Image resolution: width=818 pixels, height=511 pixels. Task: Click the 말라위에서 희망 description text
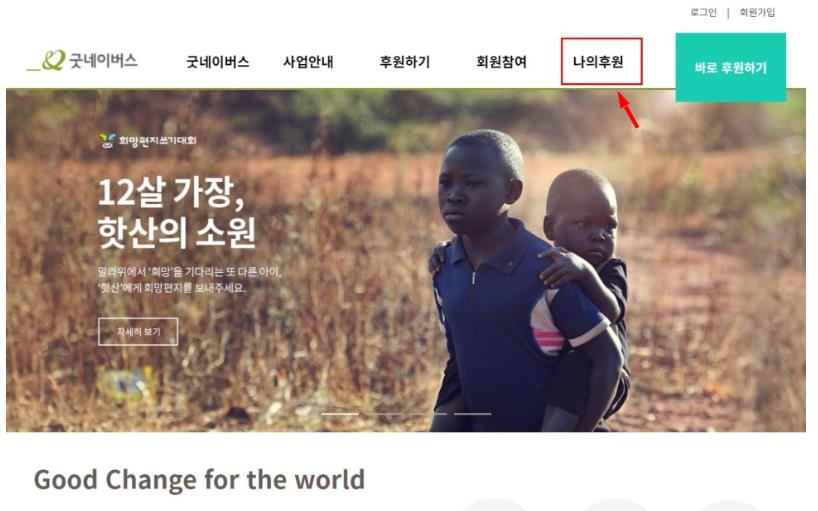[x=189, y=280]
